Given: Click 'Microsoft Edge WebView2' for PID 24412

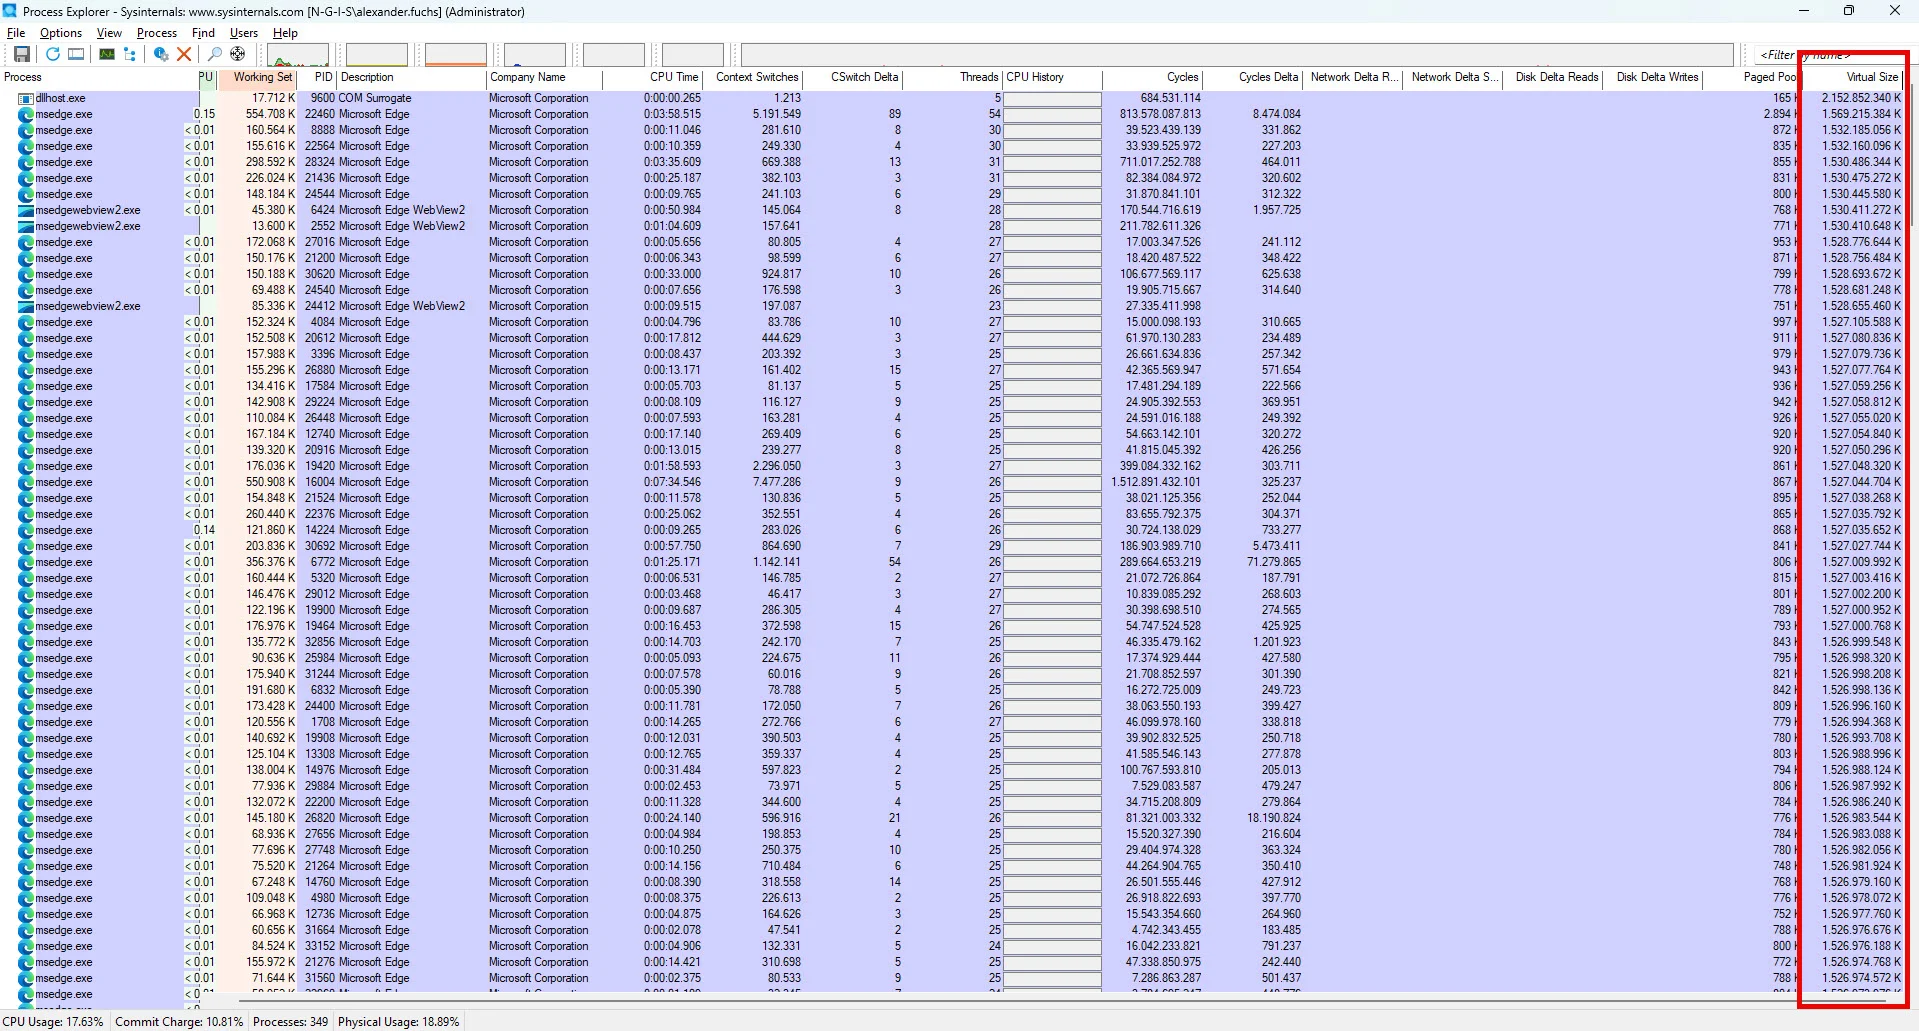Looking at the screenshot, I should 402,306.
